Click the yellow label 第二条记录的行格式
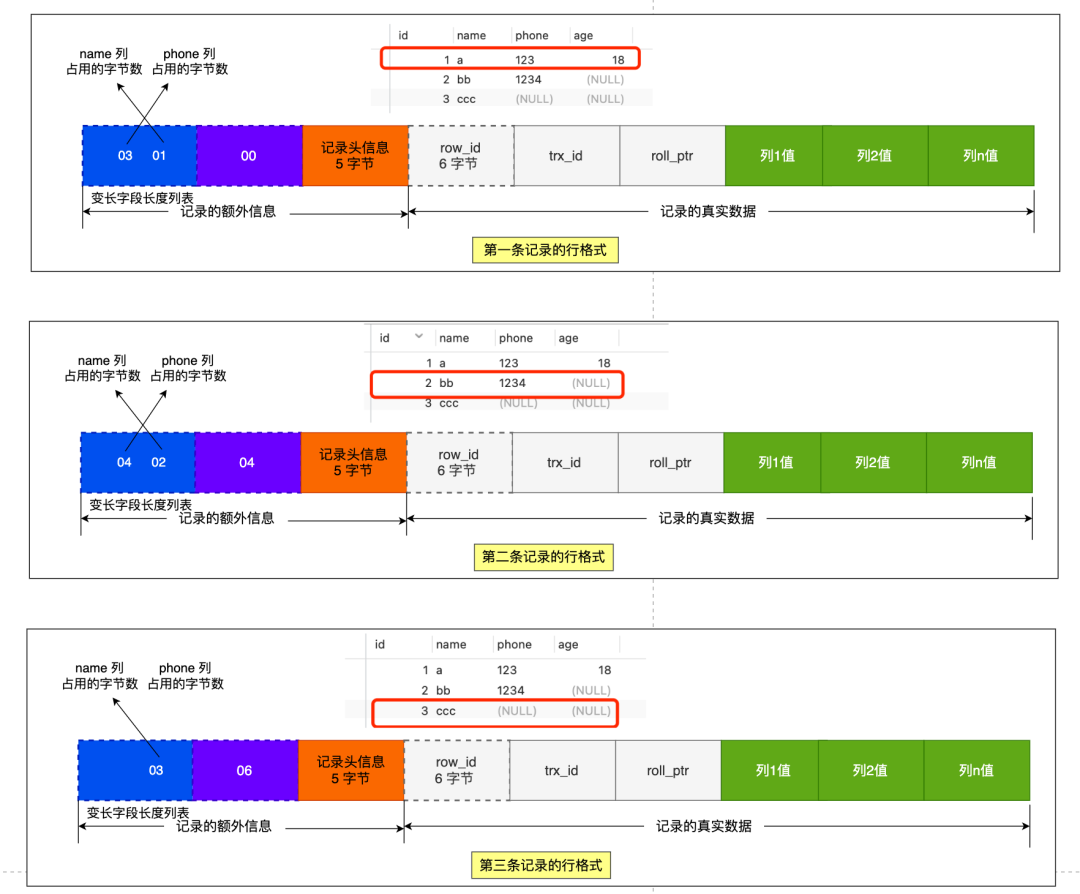1080x894 pixels. tap(543, 557)
